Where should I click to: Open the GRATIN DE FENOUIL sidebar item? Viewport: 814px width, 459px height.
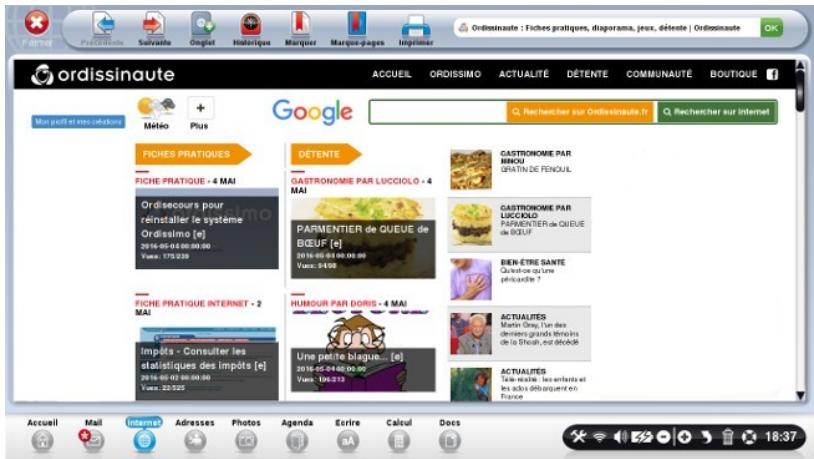pos(519,170)
